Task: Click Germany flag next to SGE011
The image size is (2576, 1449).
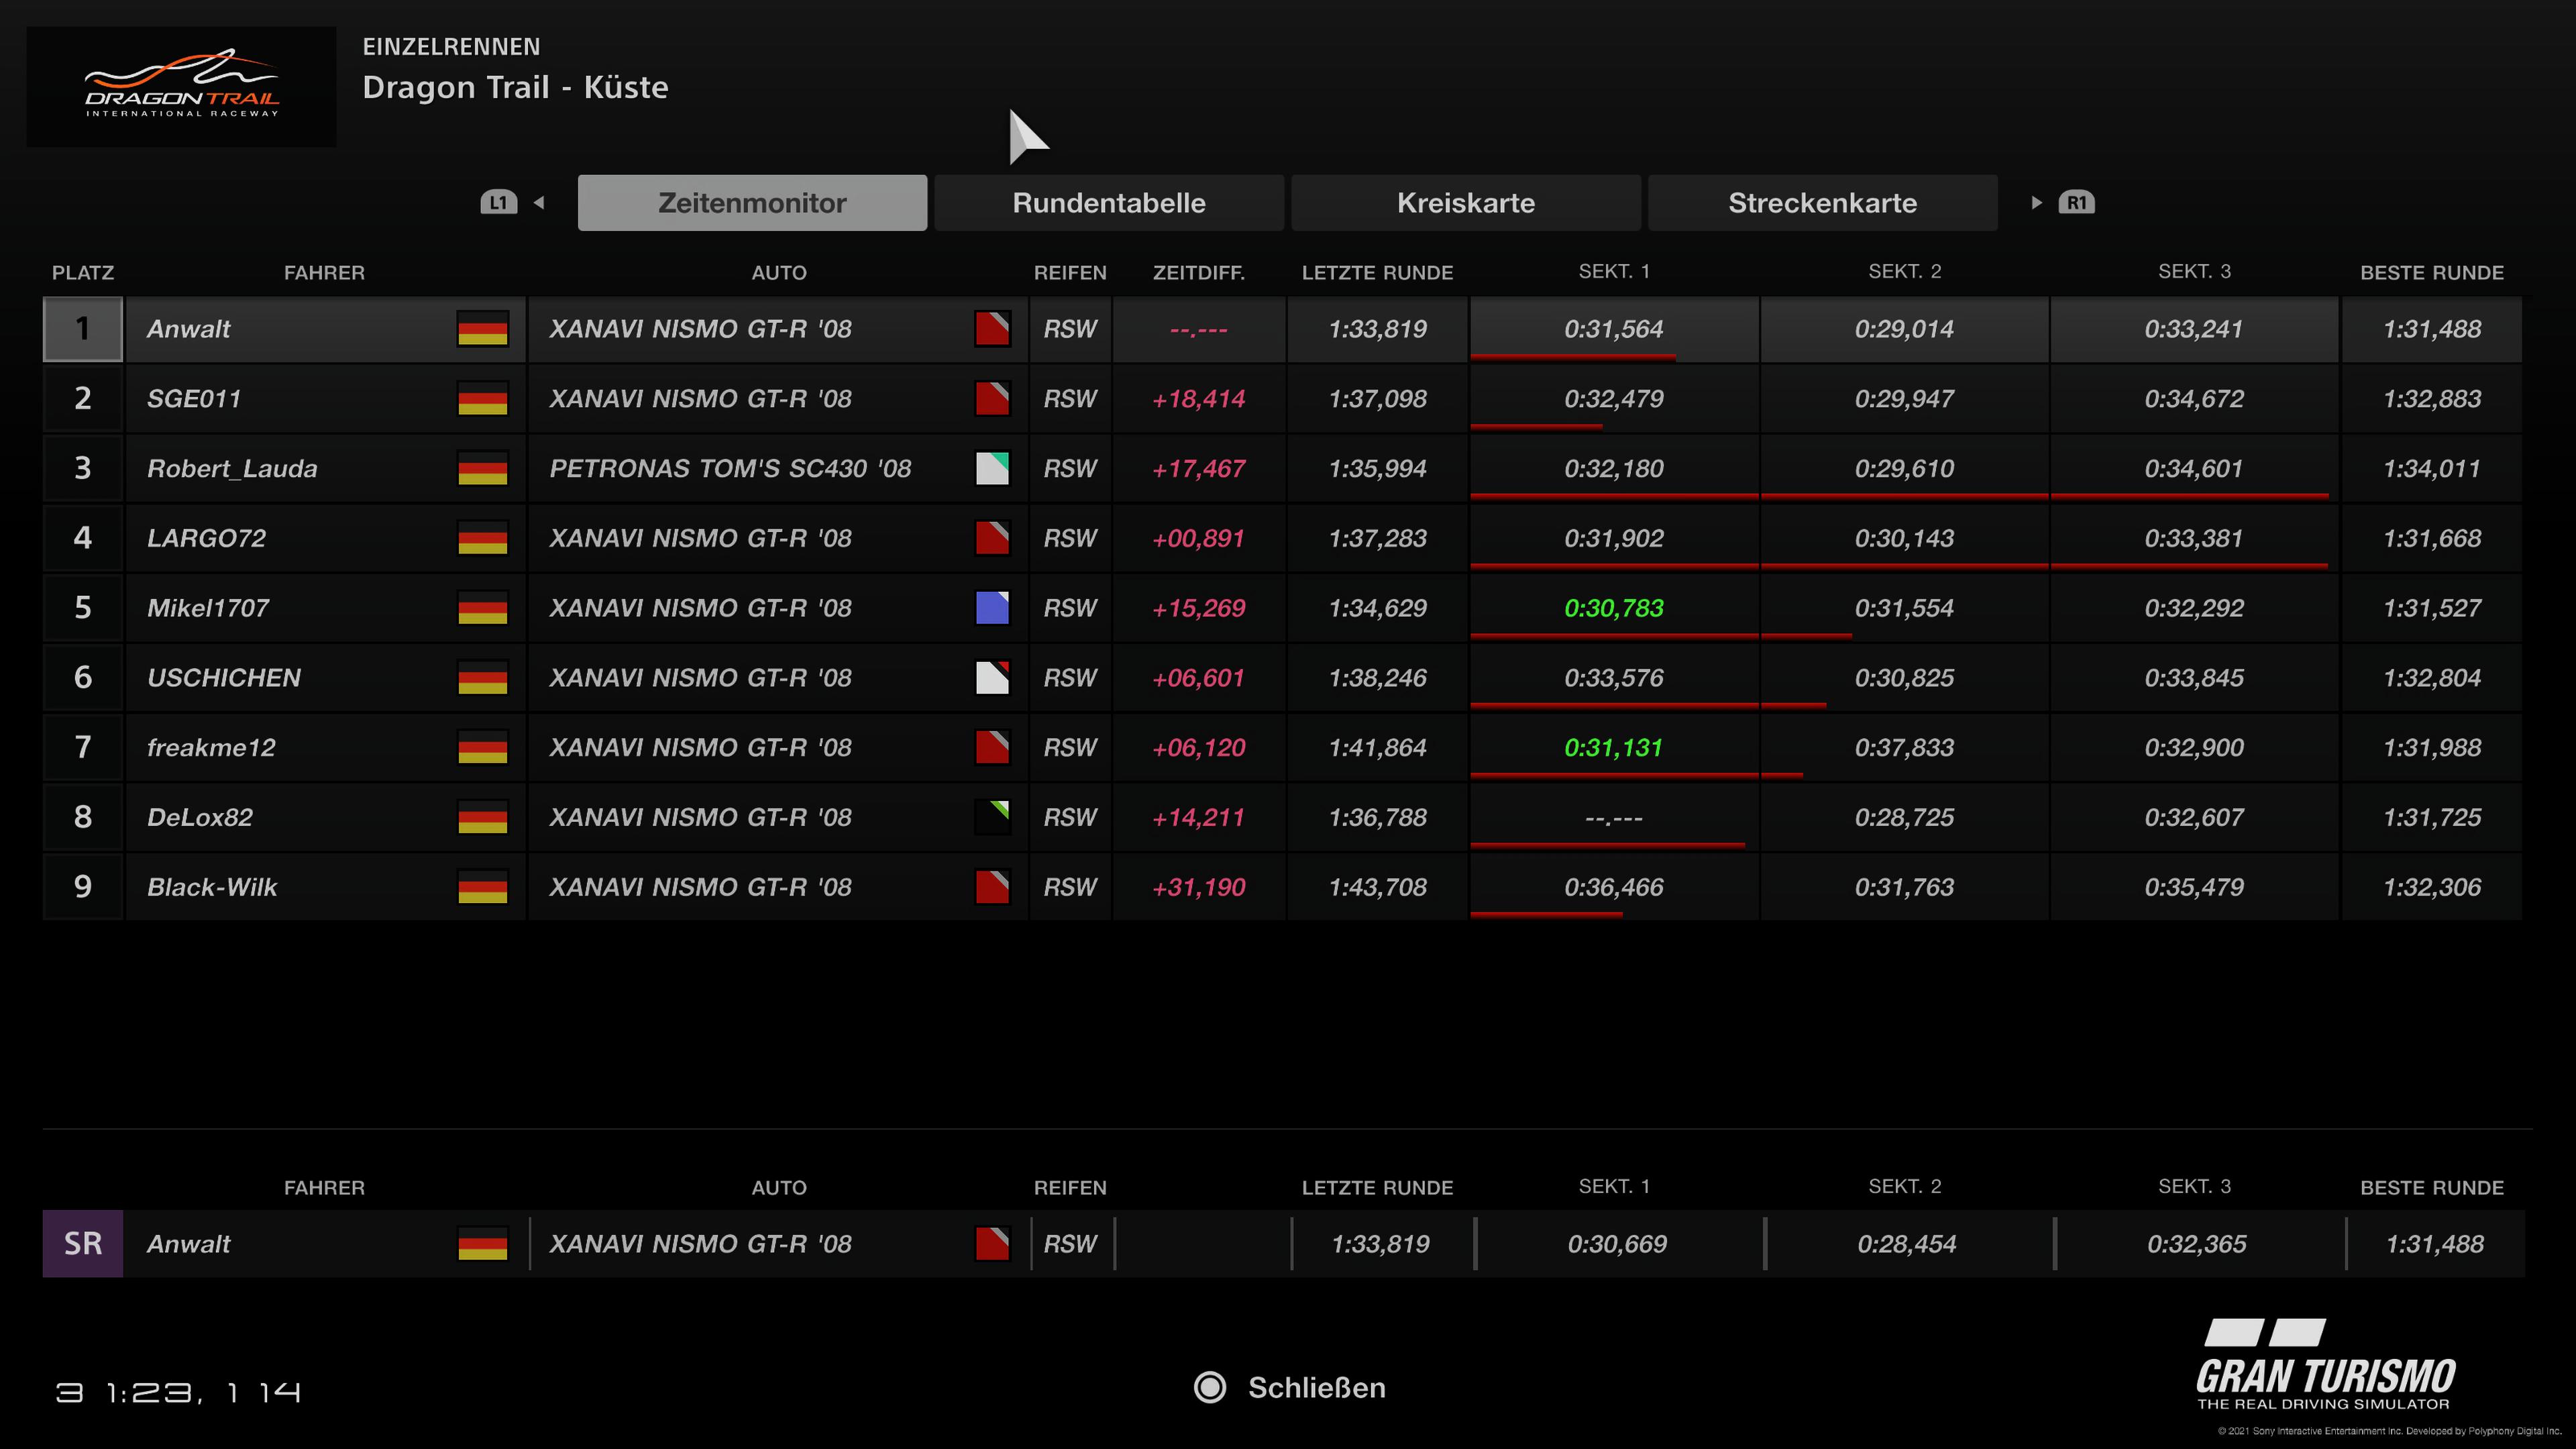Action: (482, 399)
